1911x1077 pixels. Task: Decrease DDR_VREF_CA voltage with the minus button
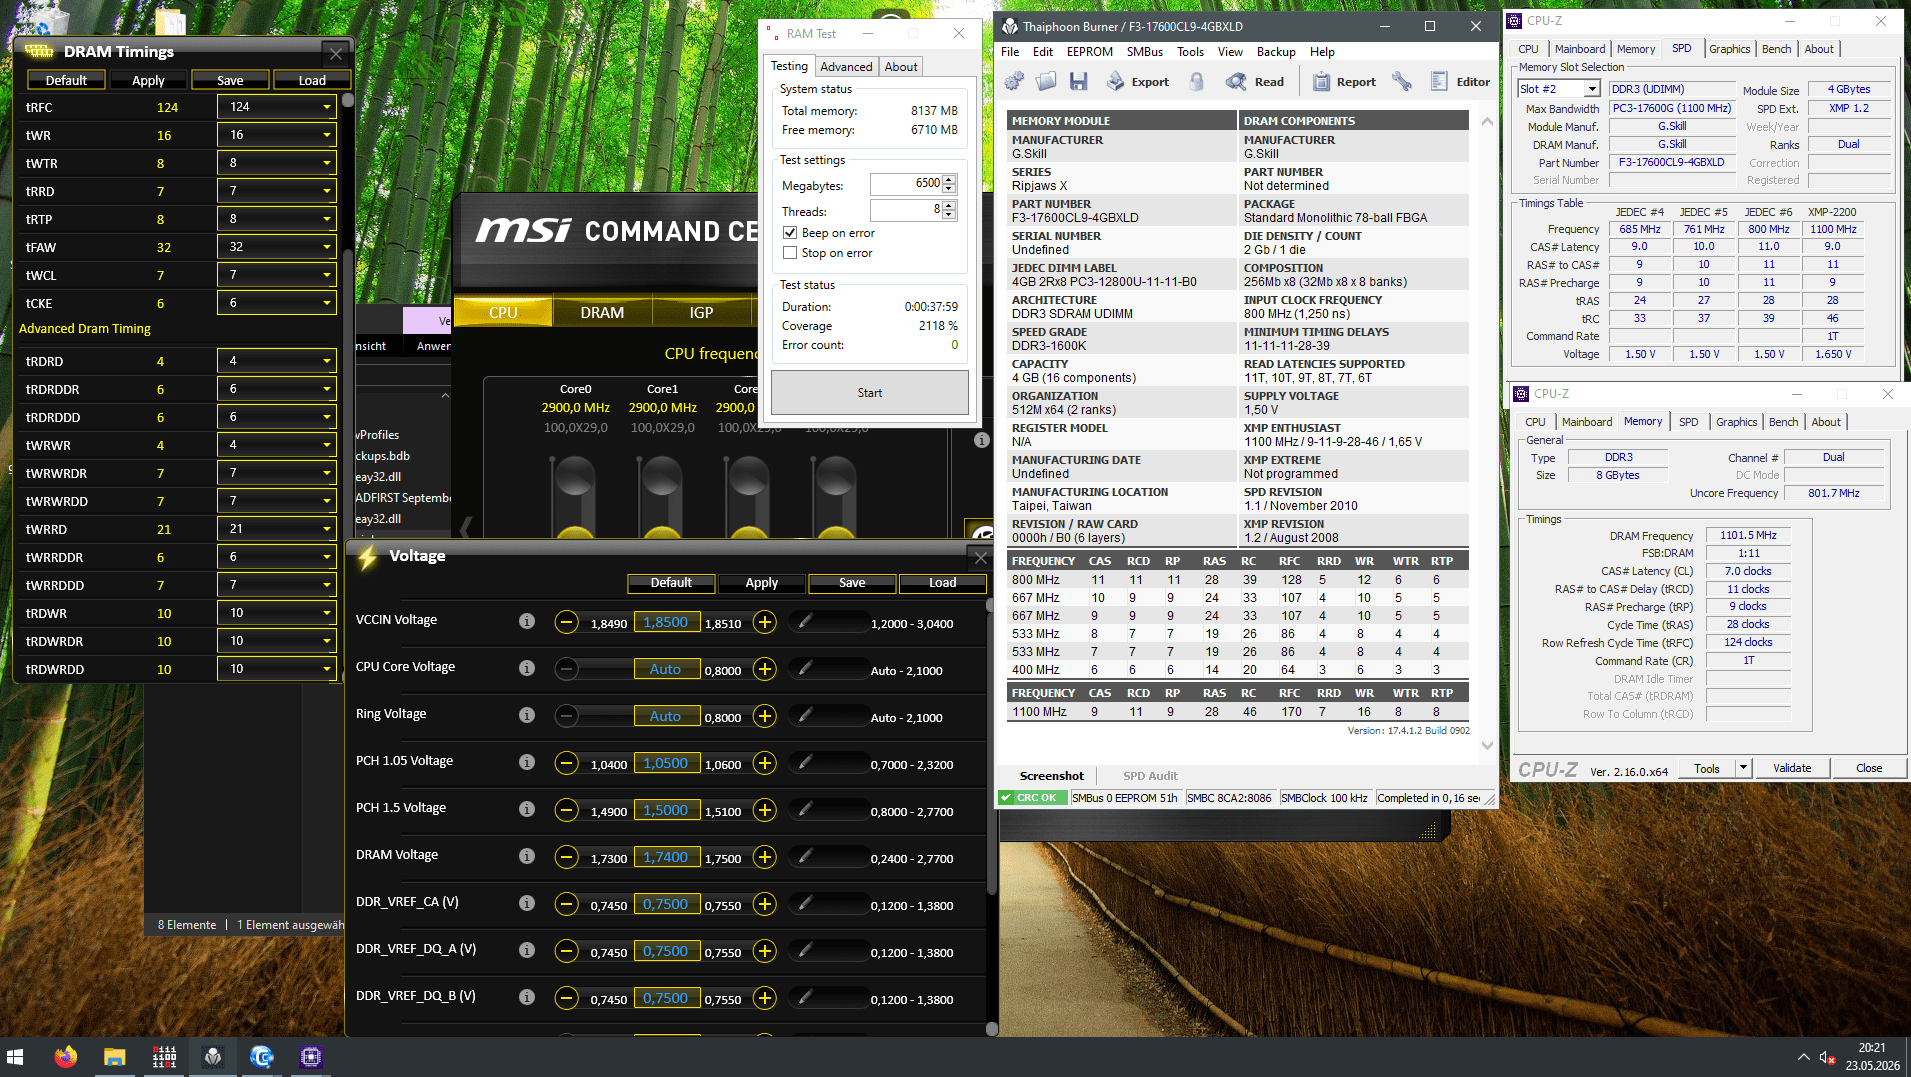tap(567, 904)
